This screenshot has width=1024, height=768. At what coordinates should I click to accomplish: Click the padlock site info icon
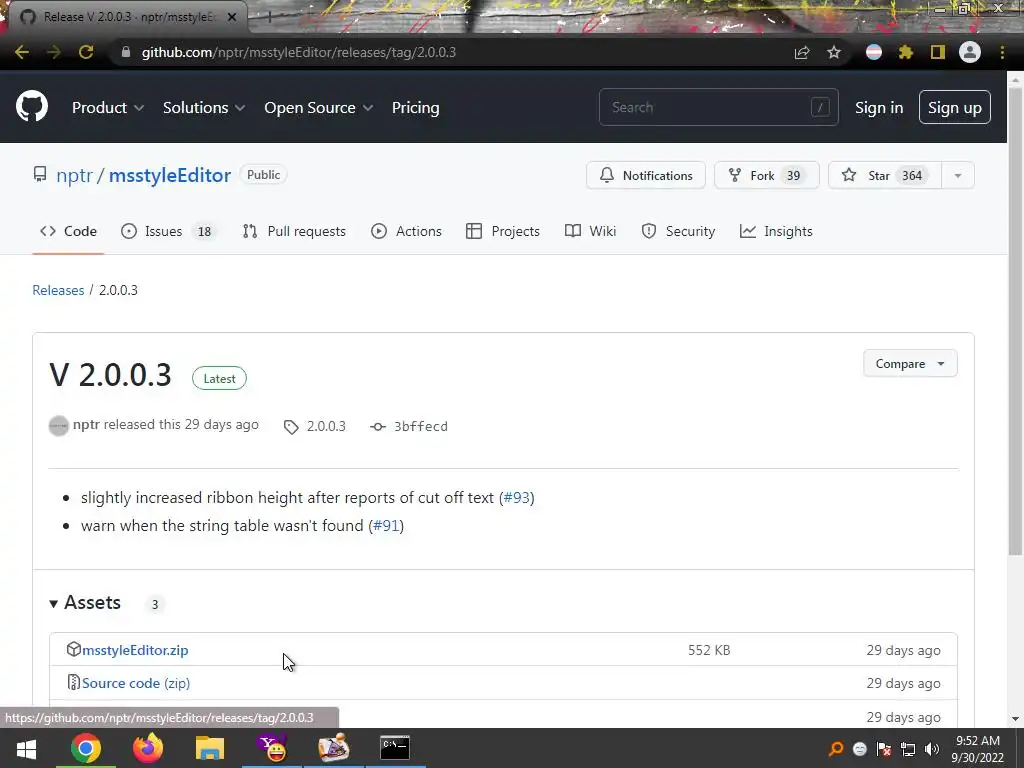pyautogui.click(x=126, y=52)
